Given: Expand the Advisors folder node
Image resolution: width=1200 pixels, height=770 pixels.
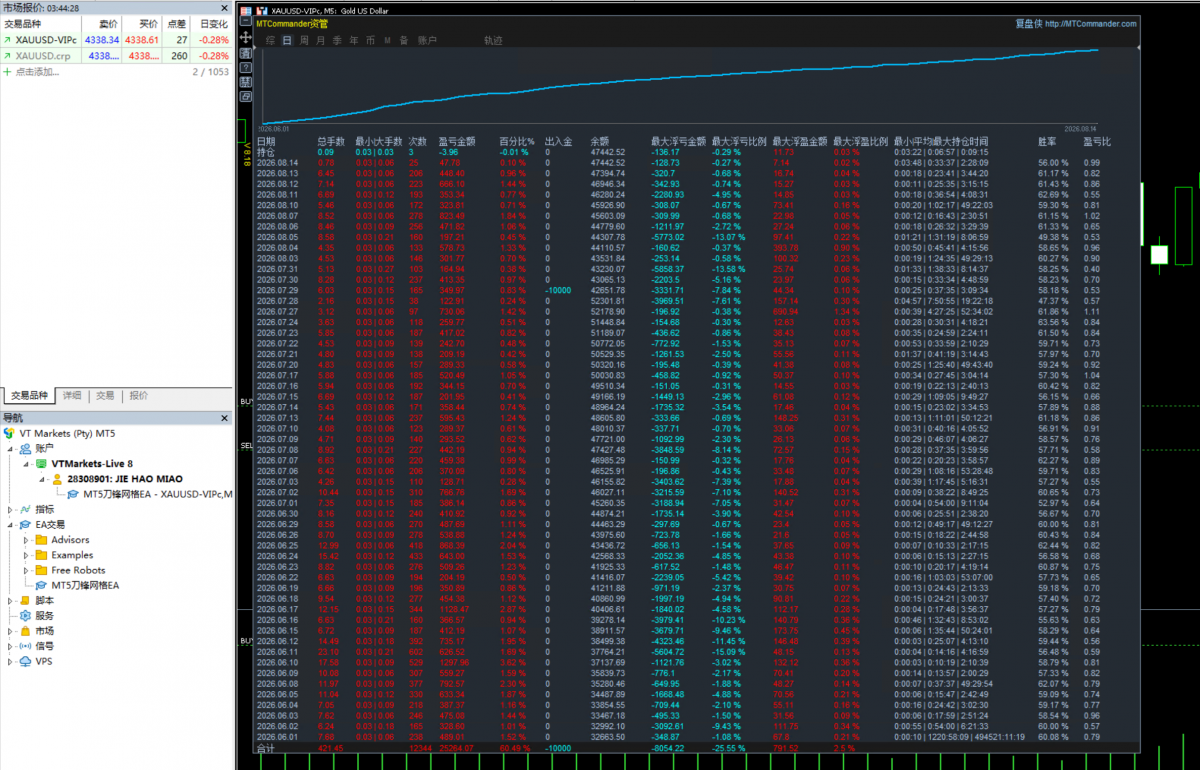Looking at the screenshot, I should (x=26, y=540).
